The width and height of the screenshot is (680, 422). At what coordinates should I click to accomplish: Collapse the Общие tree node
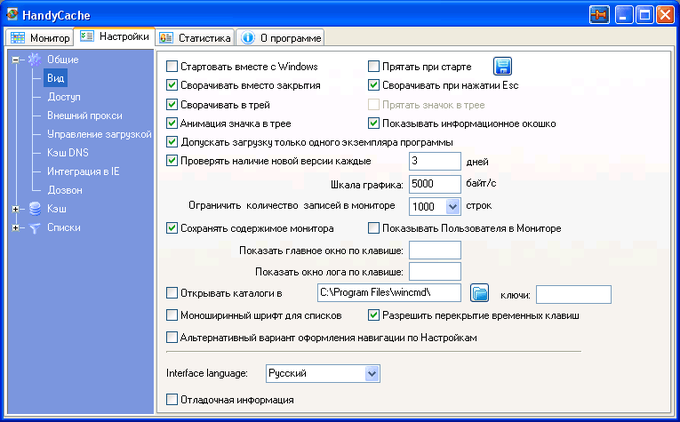coord(16,60)
